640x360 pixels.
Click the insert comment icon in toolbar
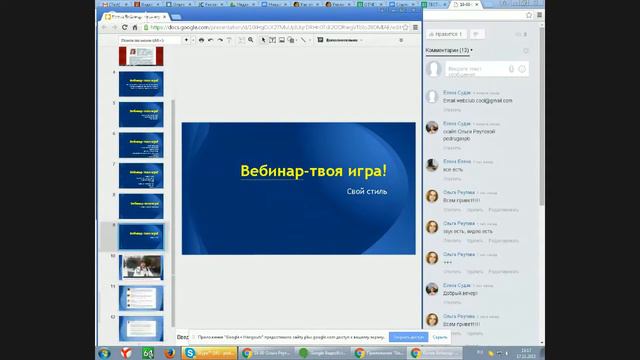(x=320, y=40)
